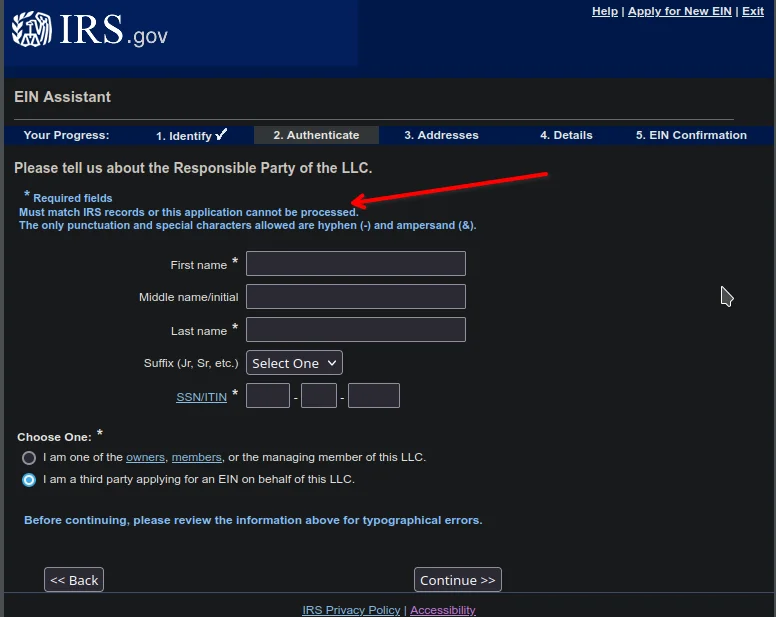Image resolution: width=776 pixels, height=617 pixels.
Task: Open the members definition link
Action: 196,457
